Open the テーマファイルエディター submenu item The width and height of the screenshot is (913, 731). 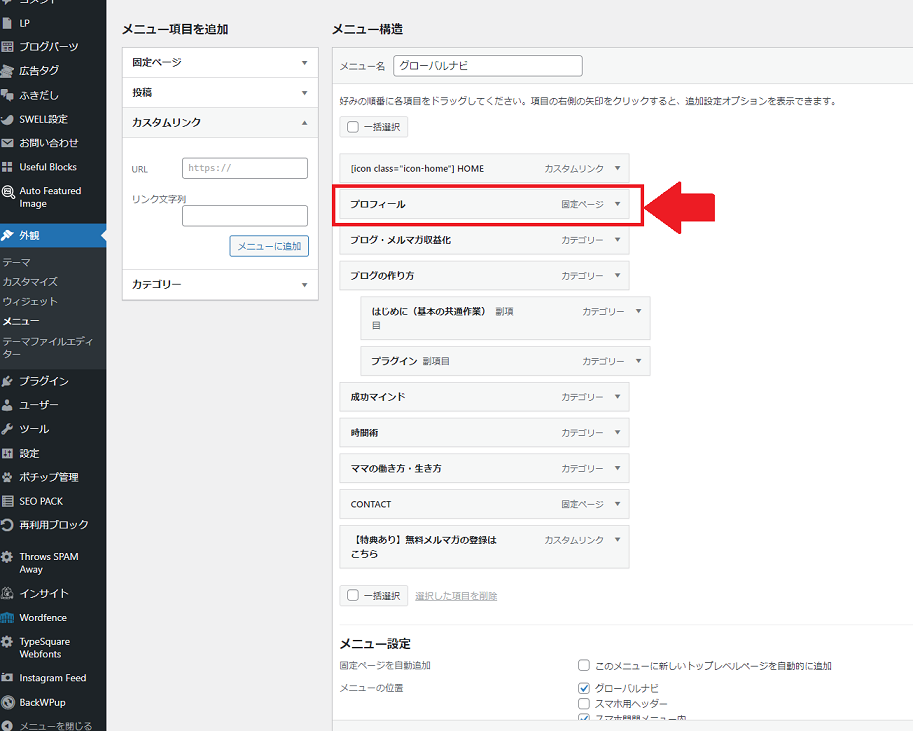[x=48, y=348]
